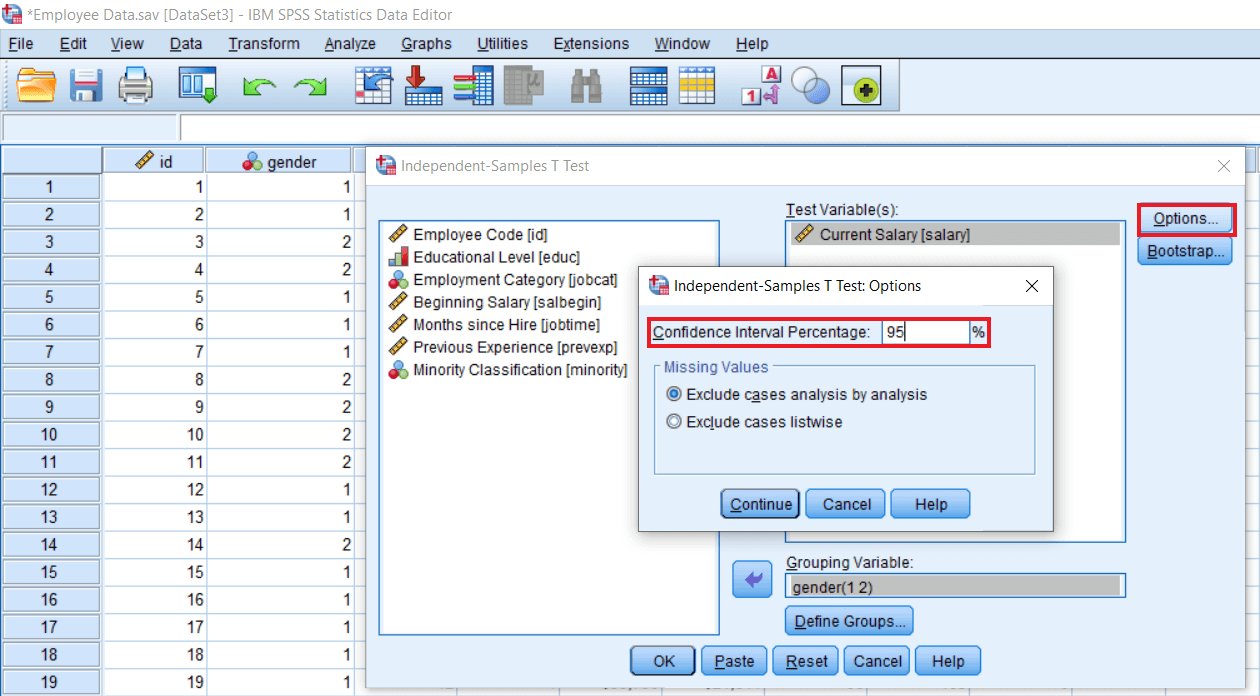1260x696 pixels.
Task: Click Help beside Cancel in T Test dialog
Action: (x=948, y=661)
